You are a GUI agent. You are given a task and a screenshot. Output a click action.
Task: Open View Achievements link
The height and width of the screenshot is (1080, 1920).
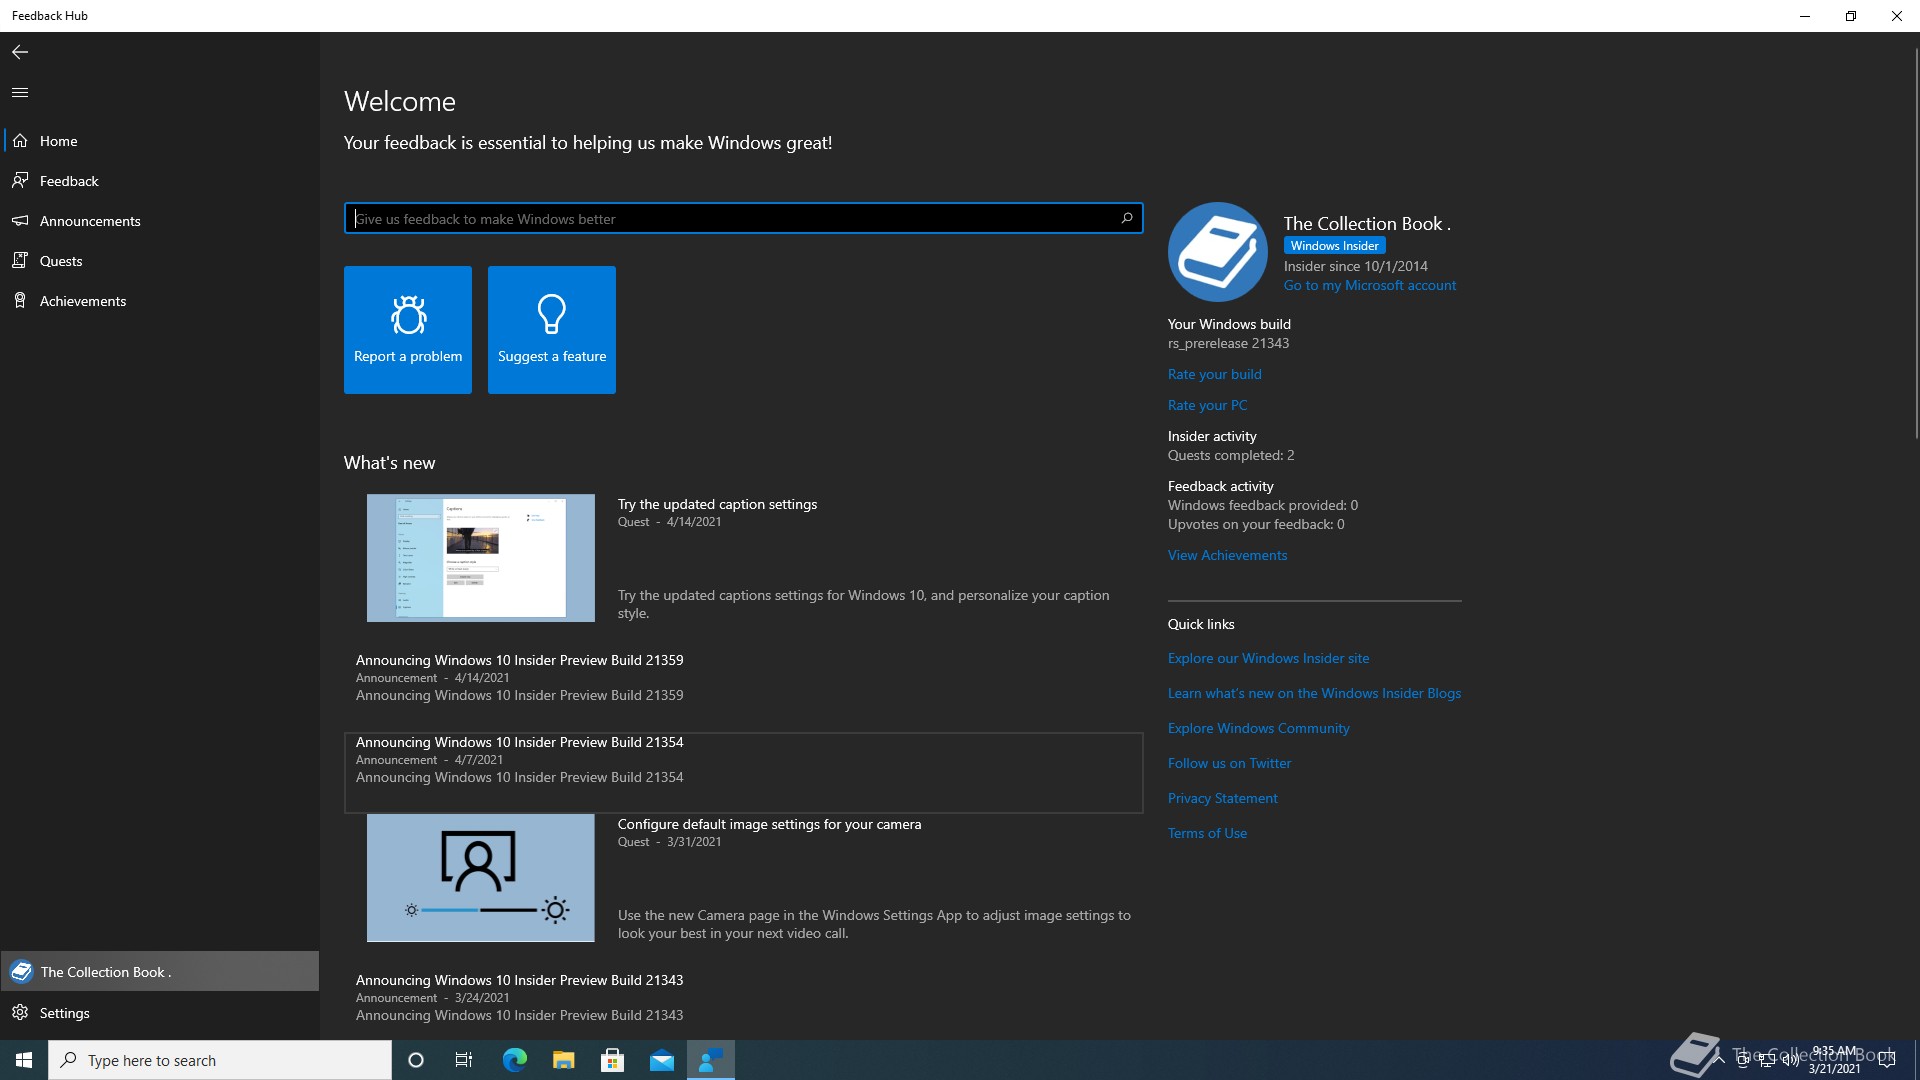(1227, 555)
